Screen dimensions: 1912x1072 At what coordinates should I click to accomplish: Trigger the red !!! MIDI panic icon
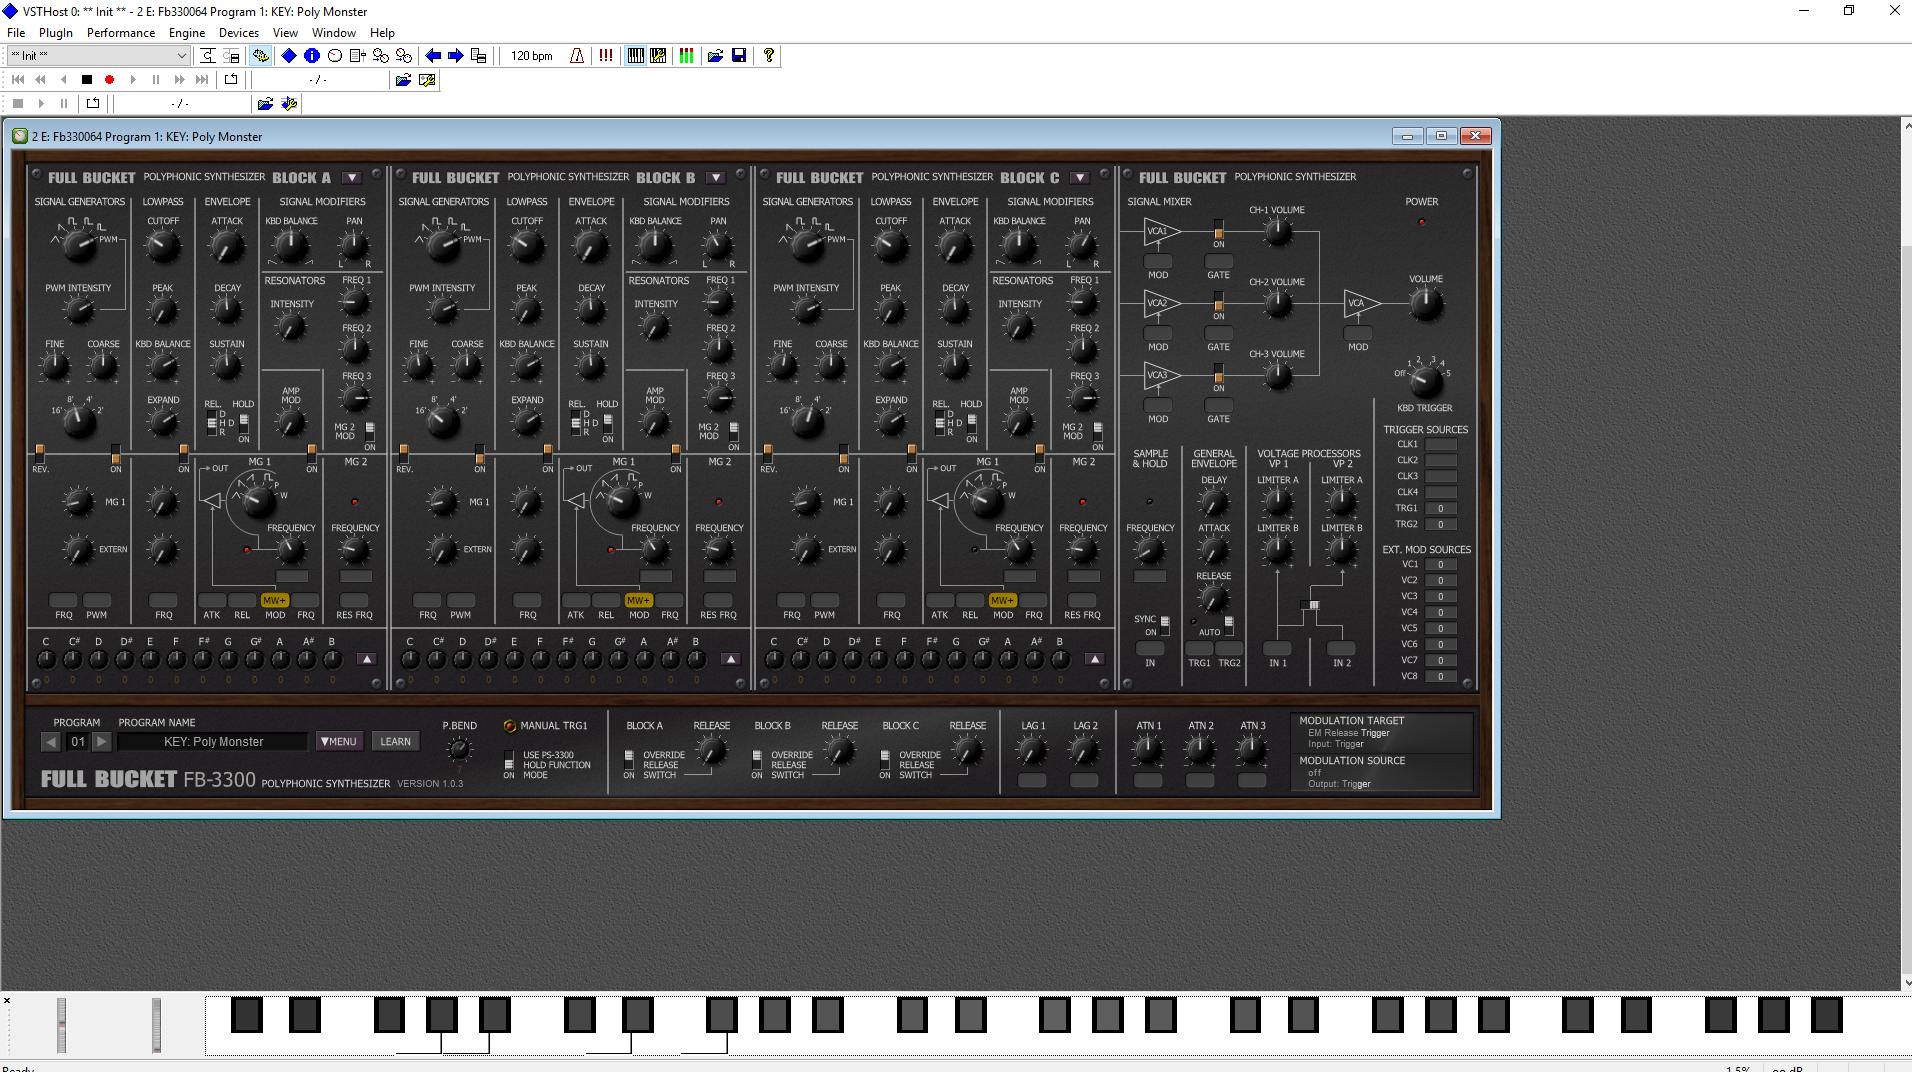[605, 56]
